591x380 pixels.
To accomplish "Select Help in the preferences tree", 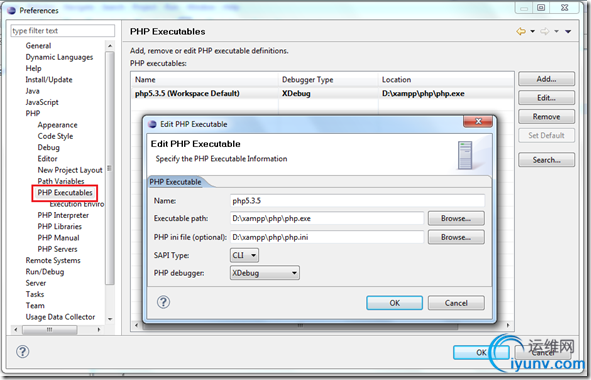I will pyautogui.click(x=34, y=68).
